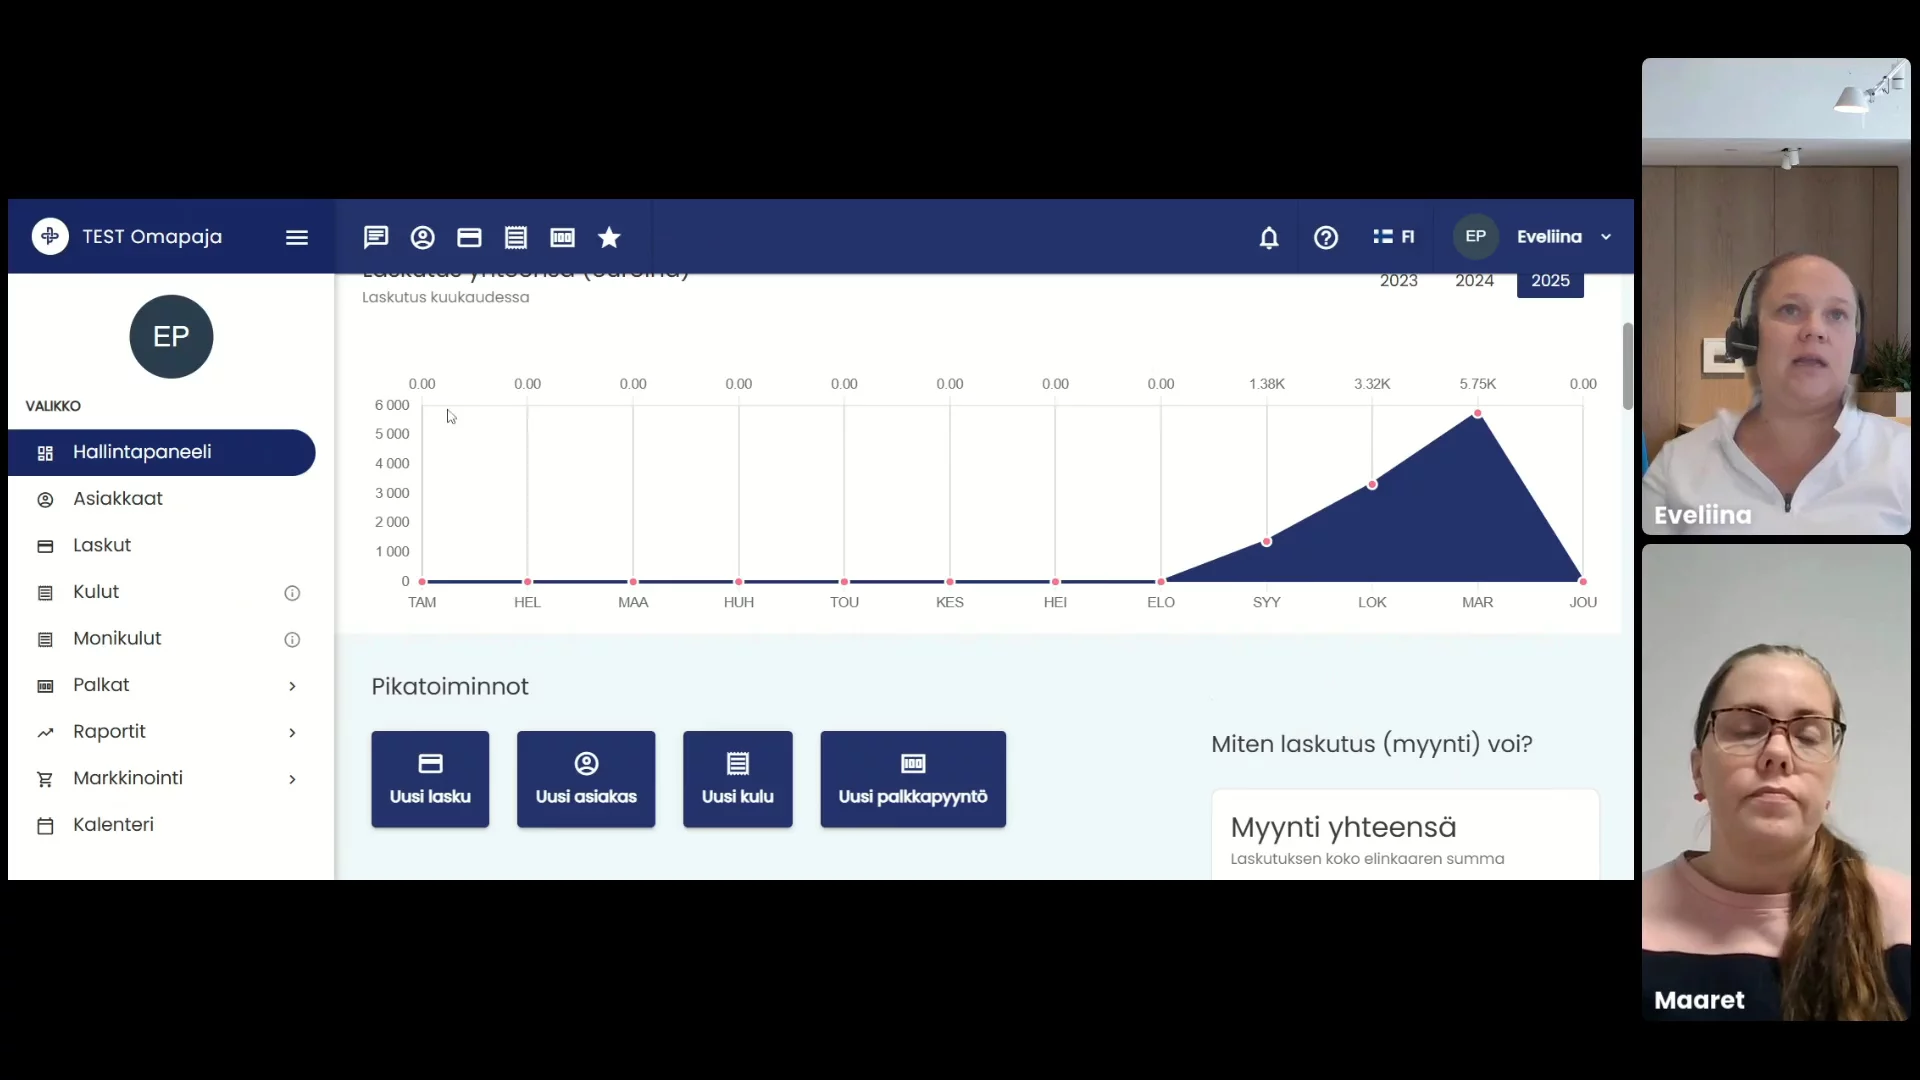Switch chart to year 2024
Viewport: 1920px width, 1080px height.
(x=1474, y=281)
